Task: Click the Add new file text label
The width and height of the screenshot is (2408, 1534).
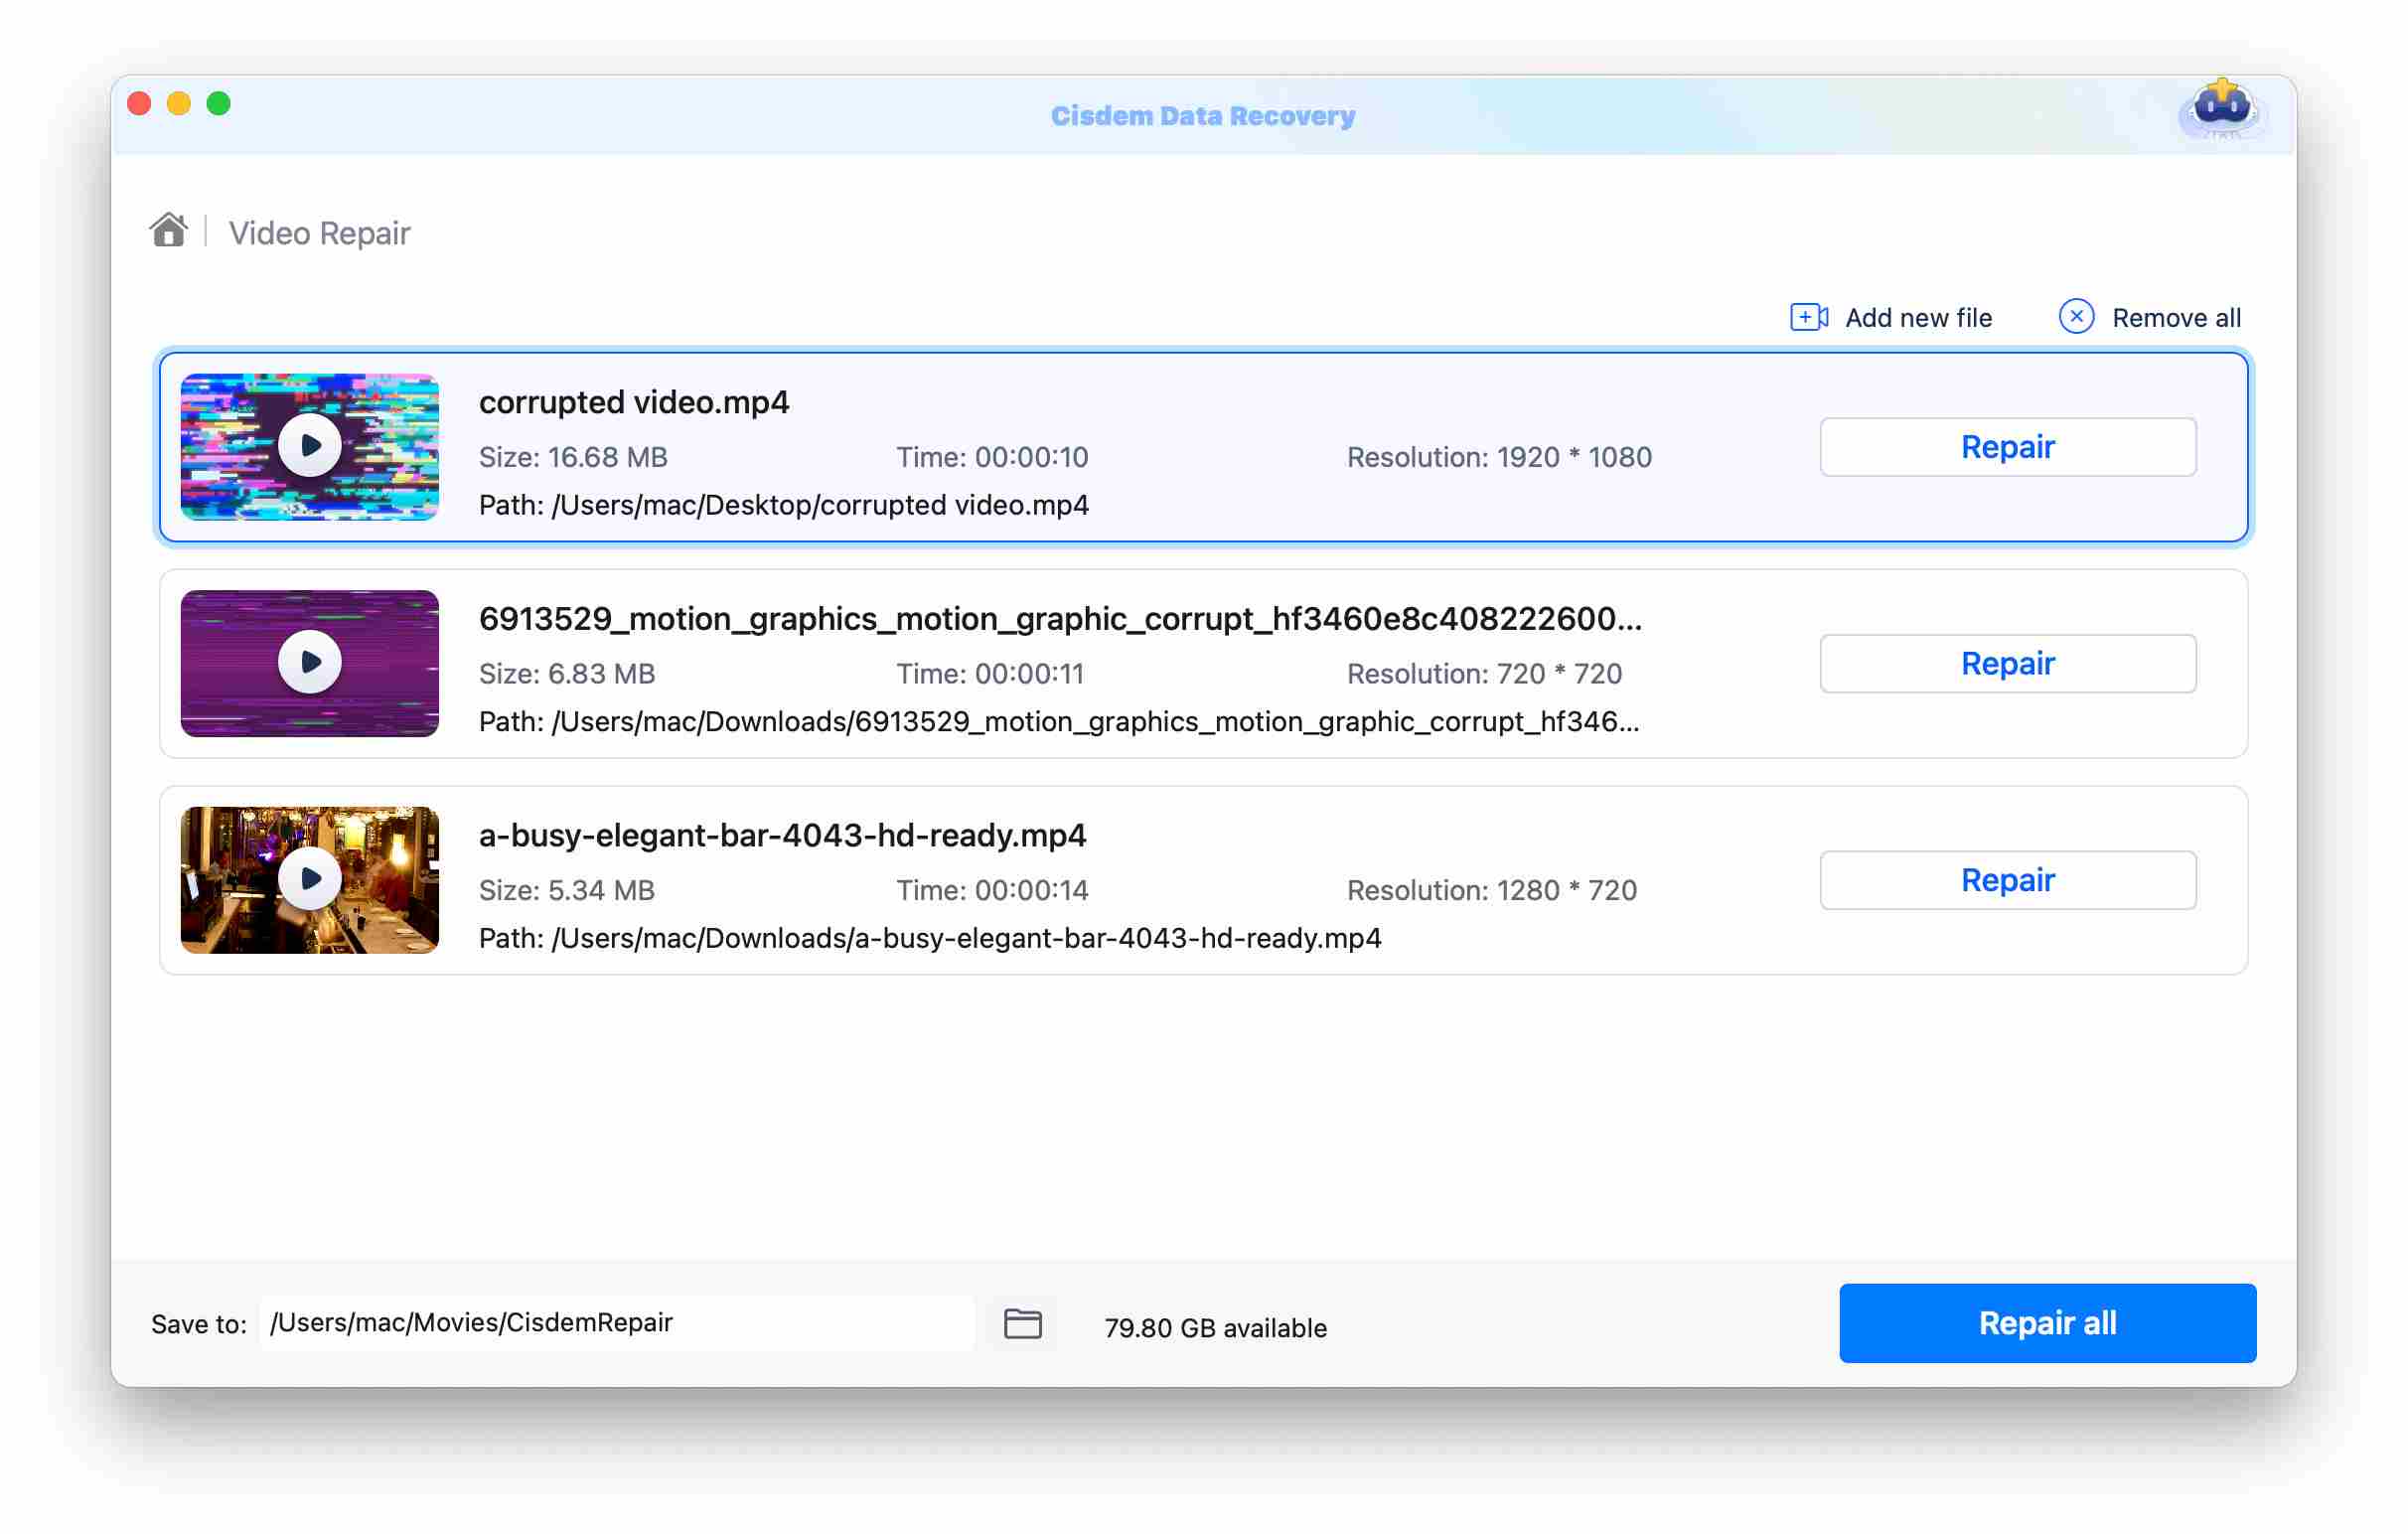Action: [x=1917, y=317]
